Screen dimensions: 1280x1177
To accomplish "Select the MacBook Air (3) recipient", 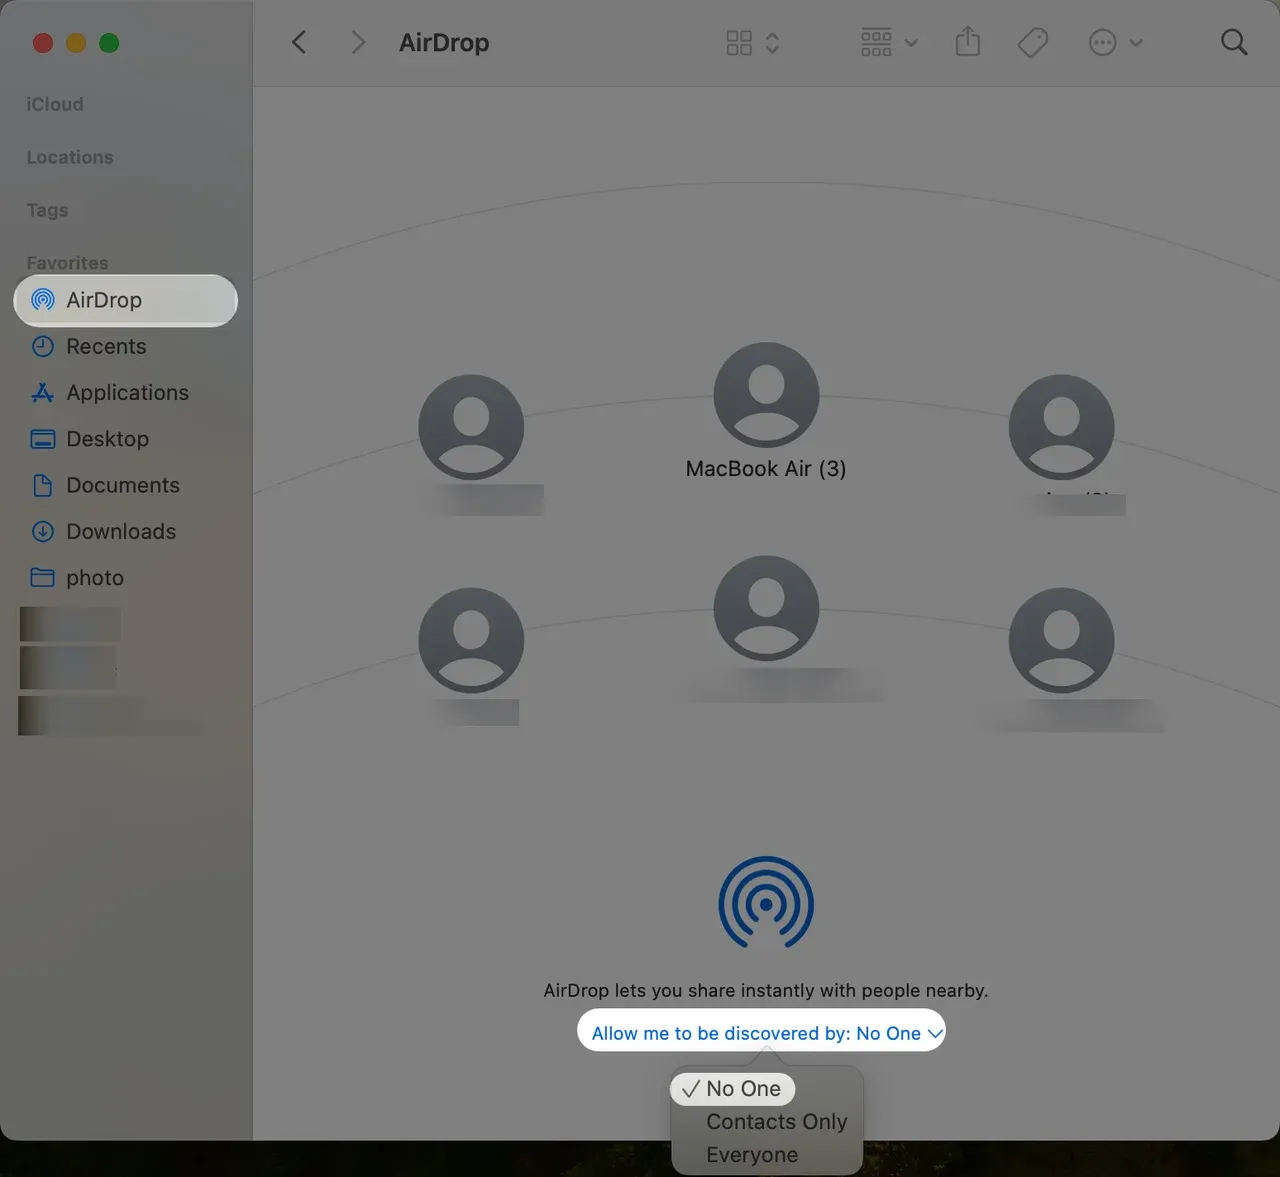I will click(766, 395).
